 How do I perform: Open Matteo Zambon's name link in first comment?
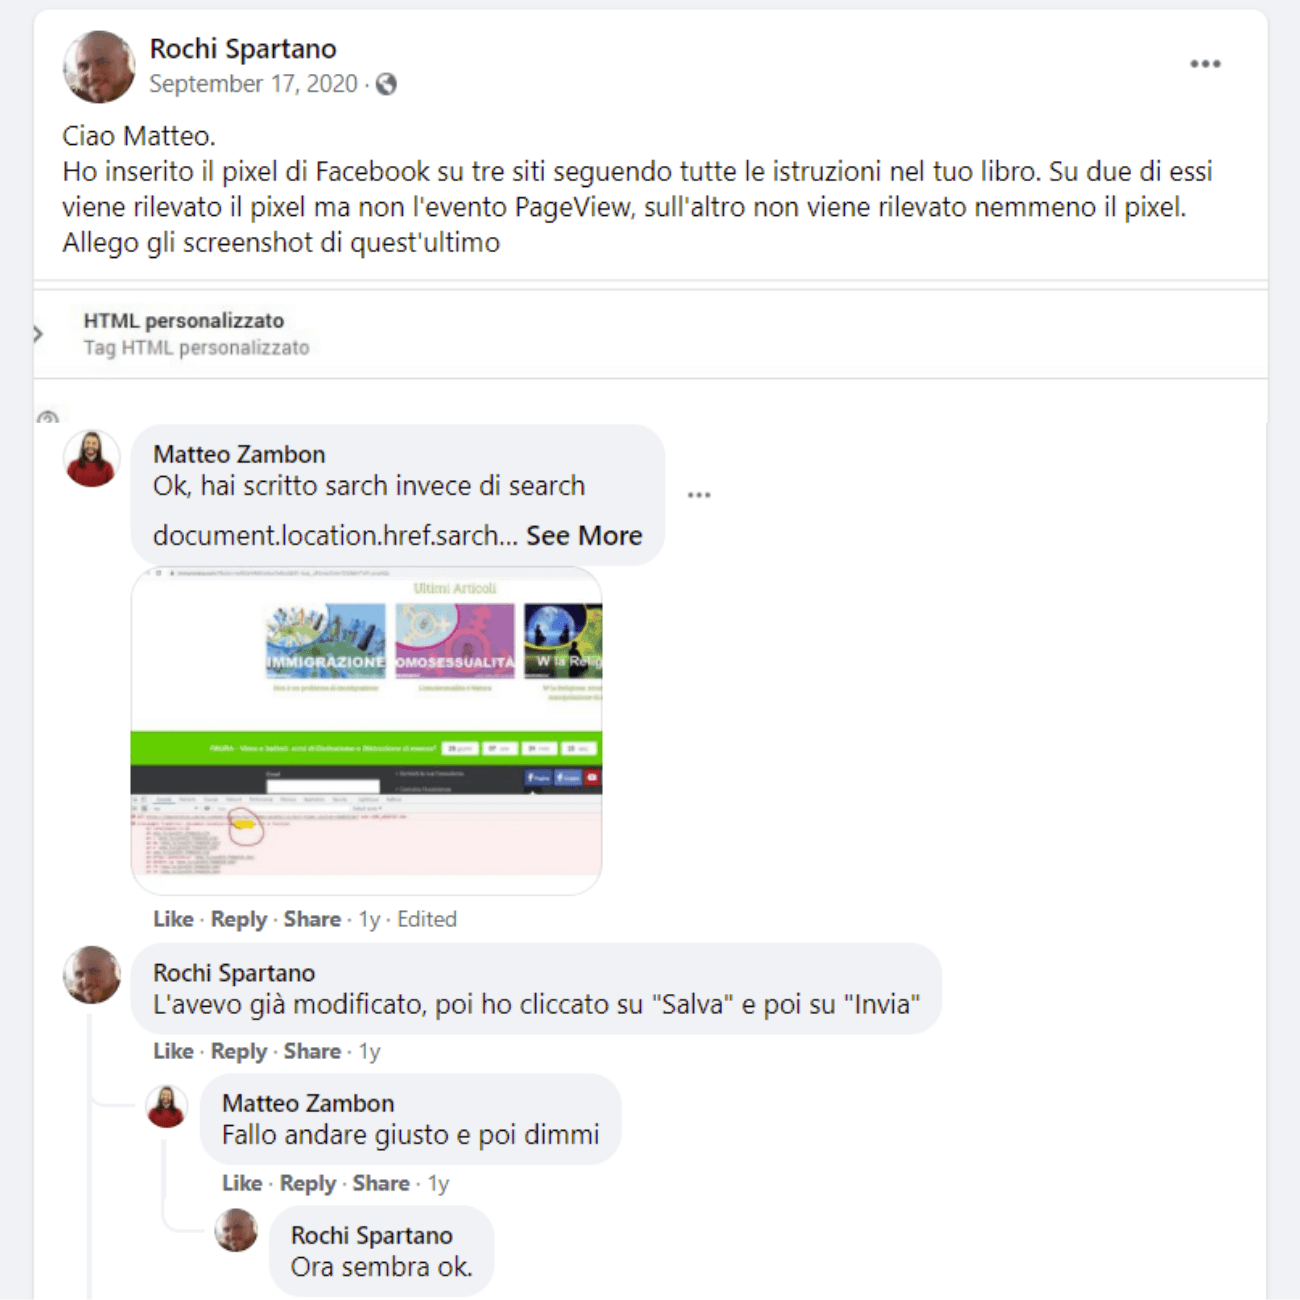click(x=239, y=454)
